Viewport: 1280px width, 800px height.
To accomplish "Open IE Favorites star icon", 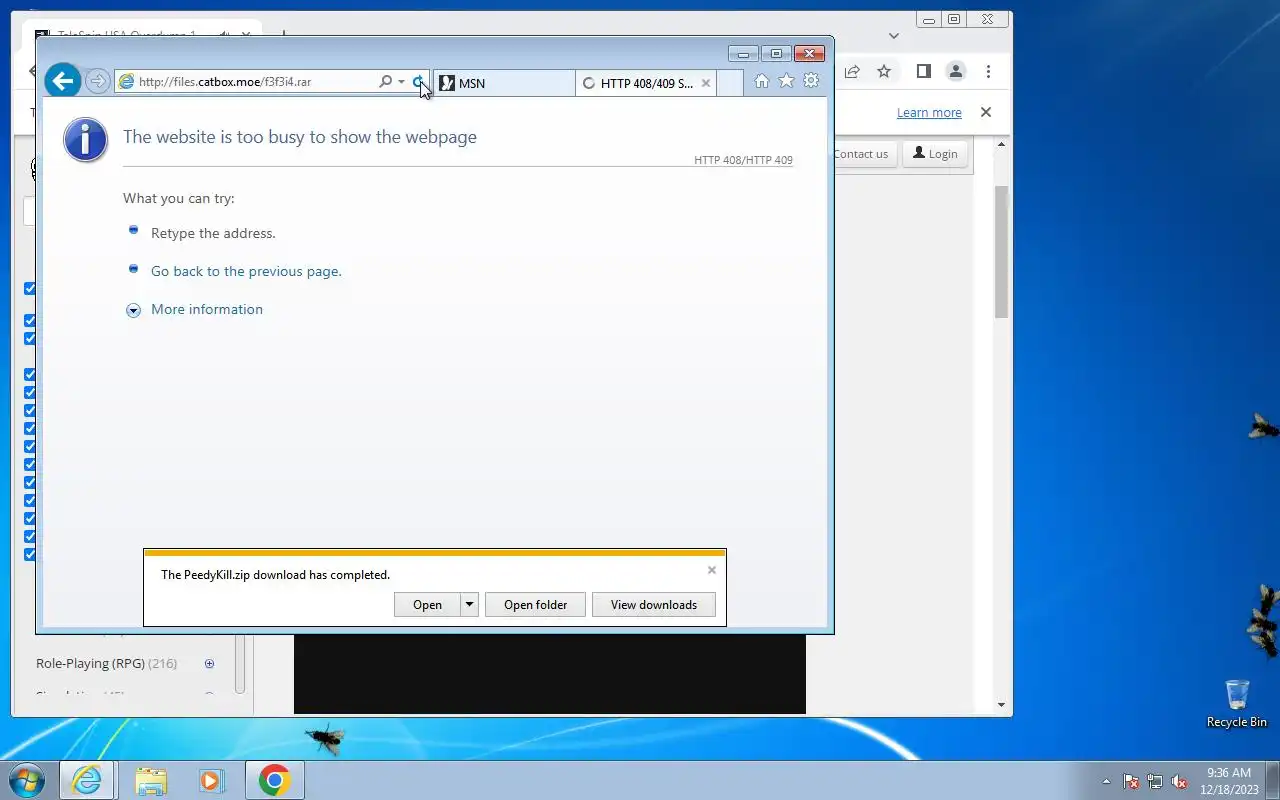I will click(787, 81).
